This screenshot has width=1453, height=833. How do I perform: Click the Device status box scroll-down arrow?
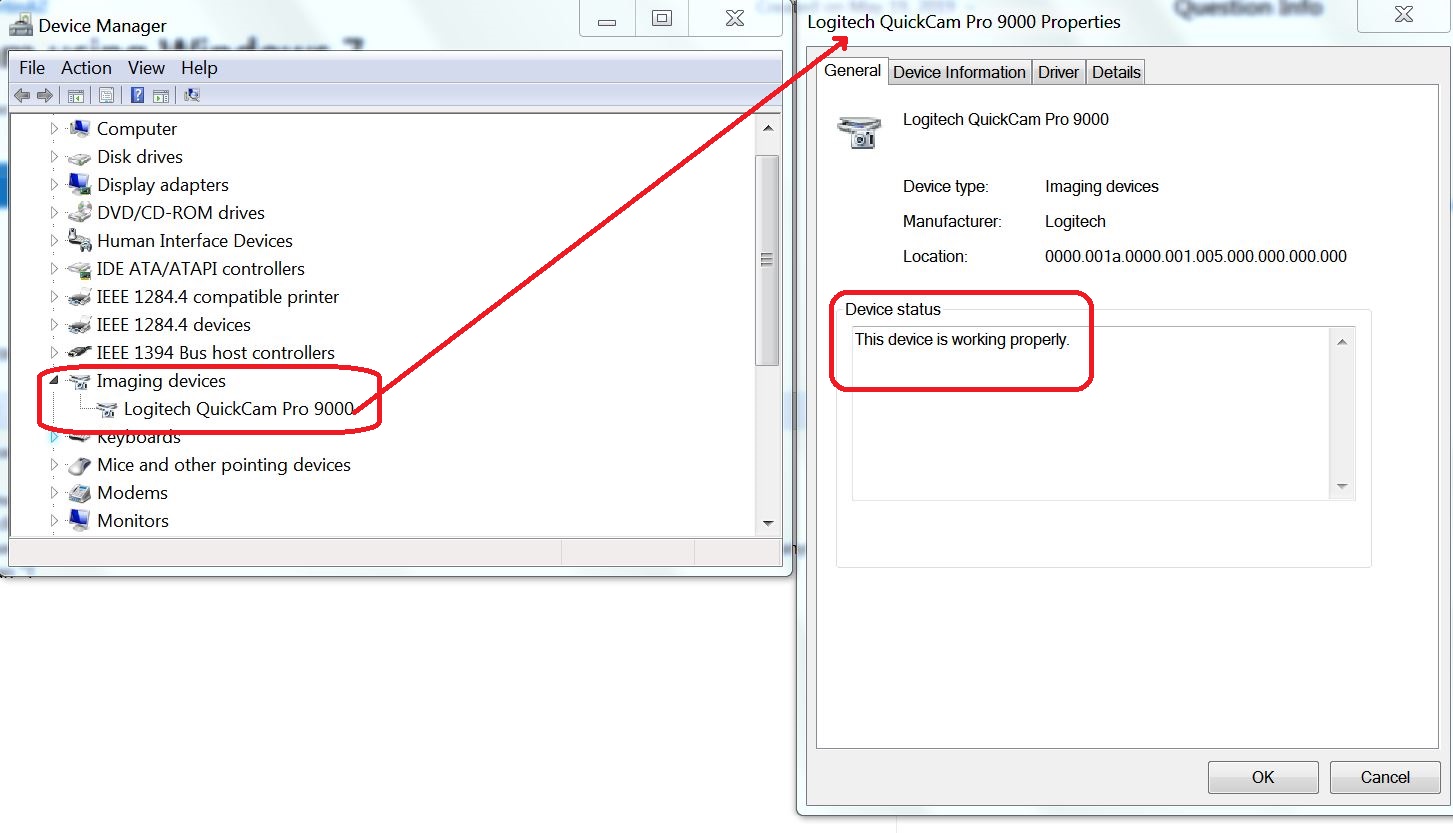pyautogui.click(x=1342, y=487)
